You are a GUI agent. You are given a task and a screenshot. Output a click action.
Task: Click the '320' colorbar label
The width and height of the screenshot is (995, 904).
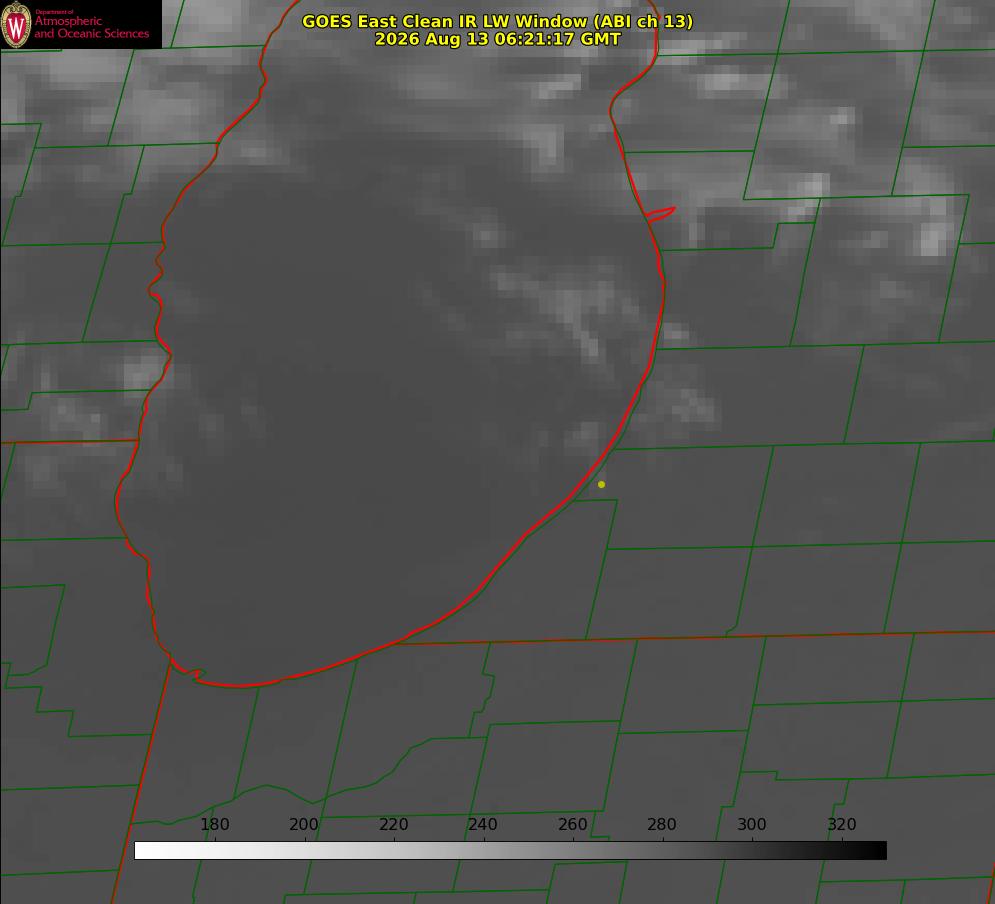[x=842, y=824]
